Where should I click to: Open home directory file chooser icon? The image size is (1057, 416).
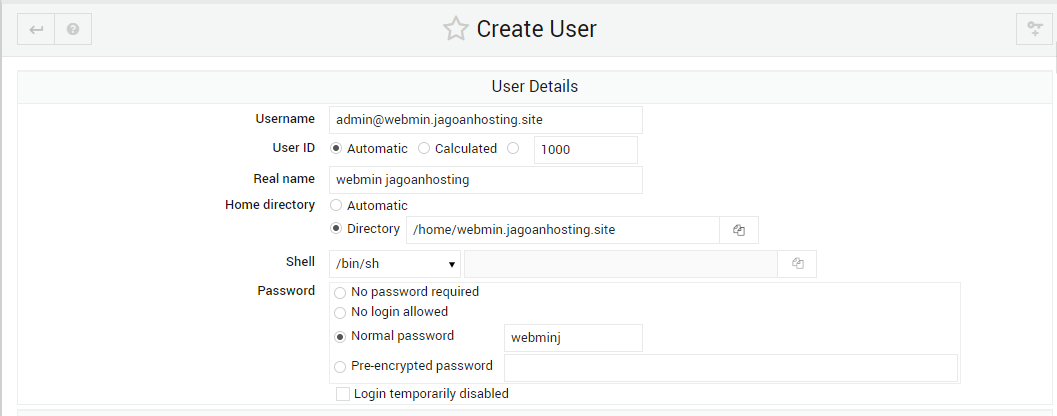click(739, 230)
